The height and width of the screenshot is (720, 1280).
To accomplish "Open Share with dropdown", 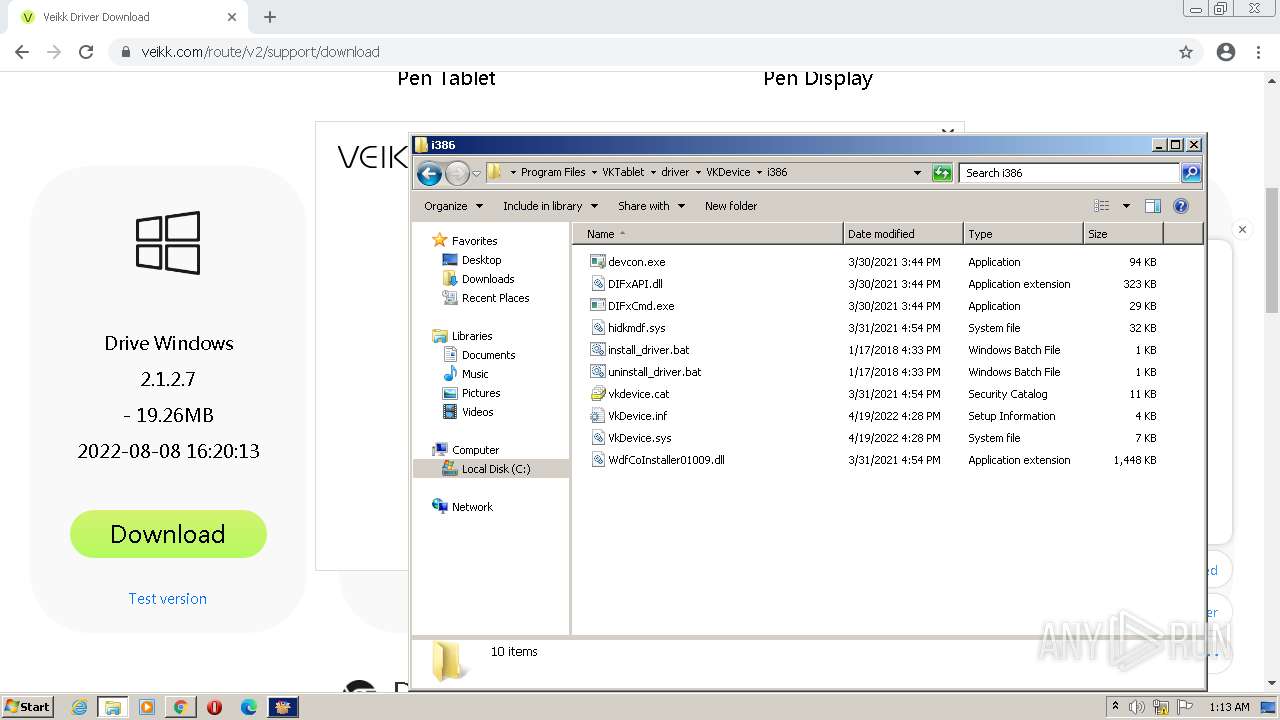I will point(651,206).
